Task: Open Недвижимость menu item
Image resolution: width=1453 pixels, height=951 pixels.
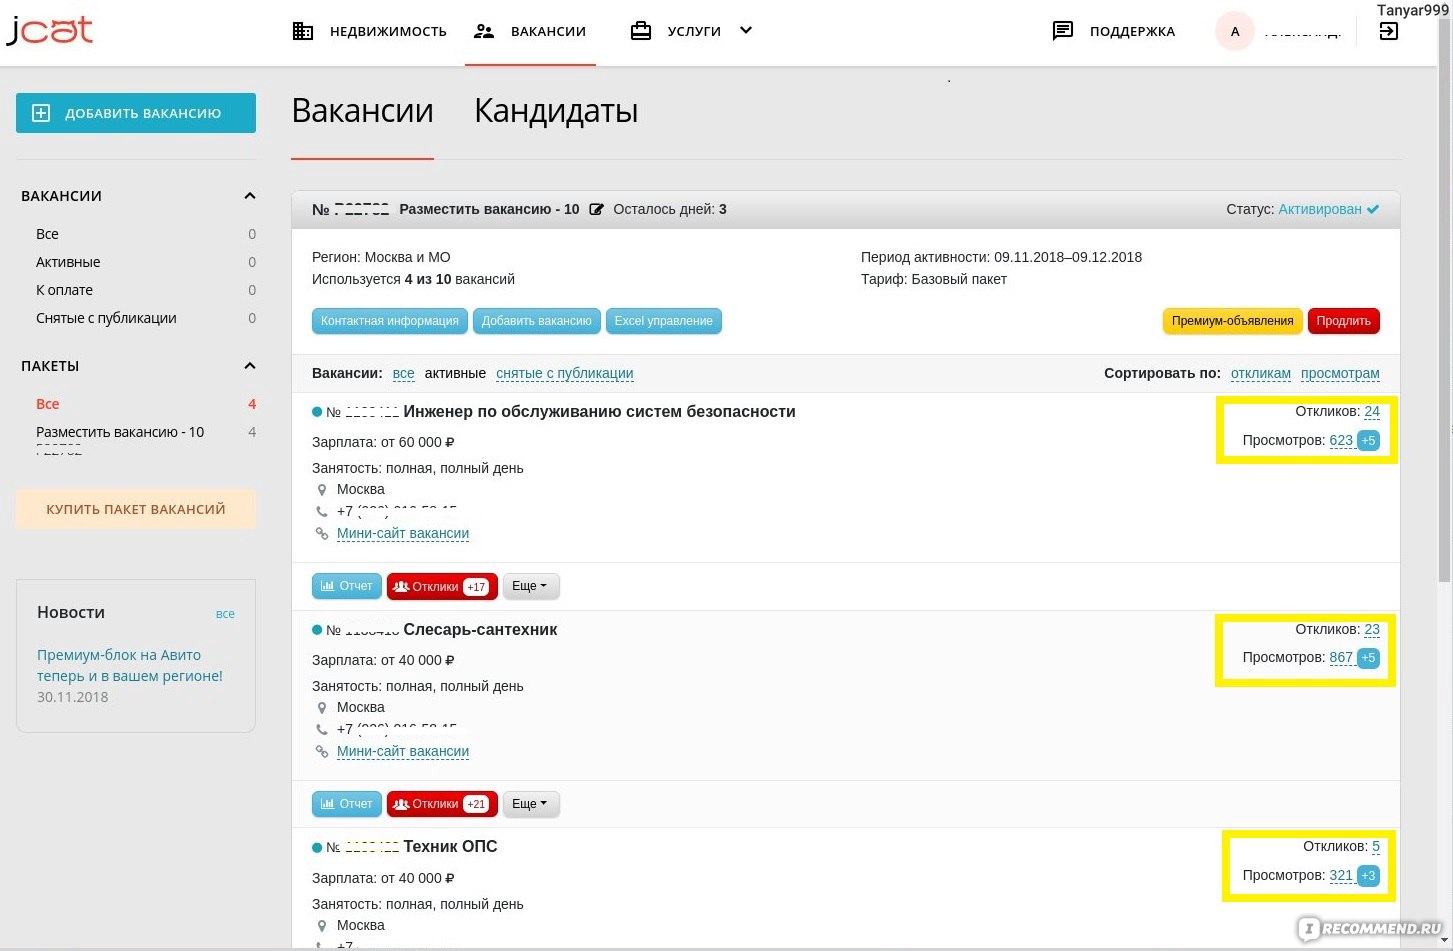Action: pyautogui.click(x=388, y=31)
